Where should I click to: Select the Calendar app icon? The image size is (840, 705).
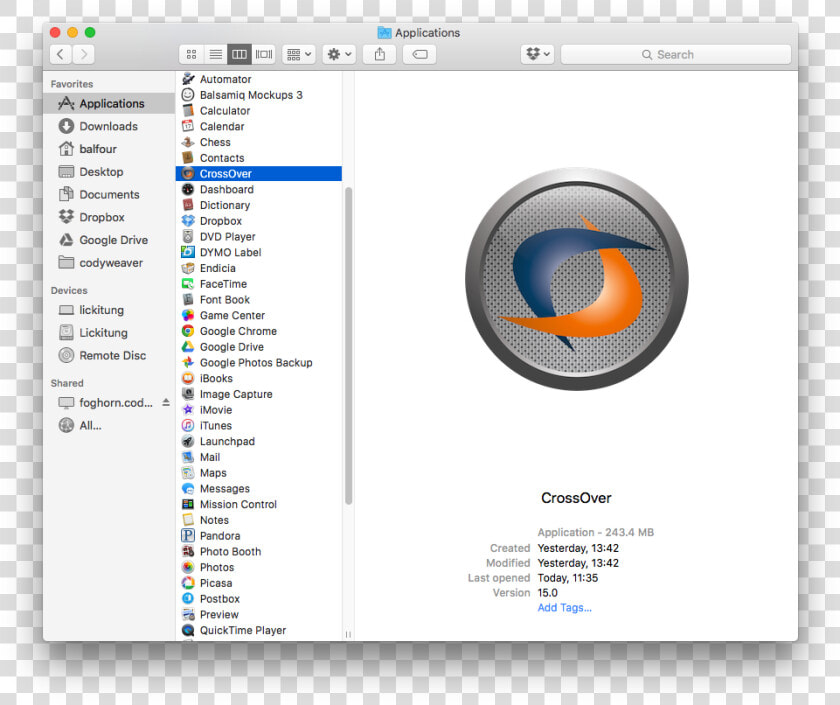[x=188, y=126]
